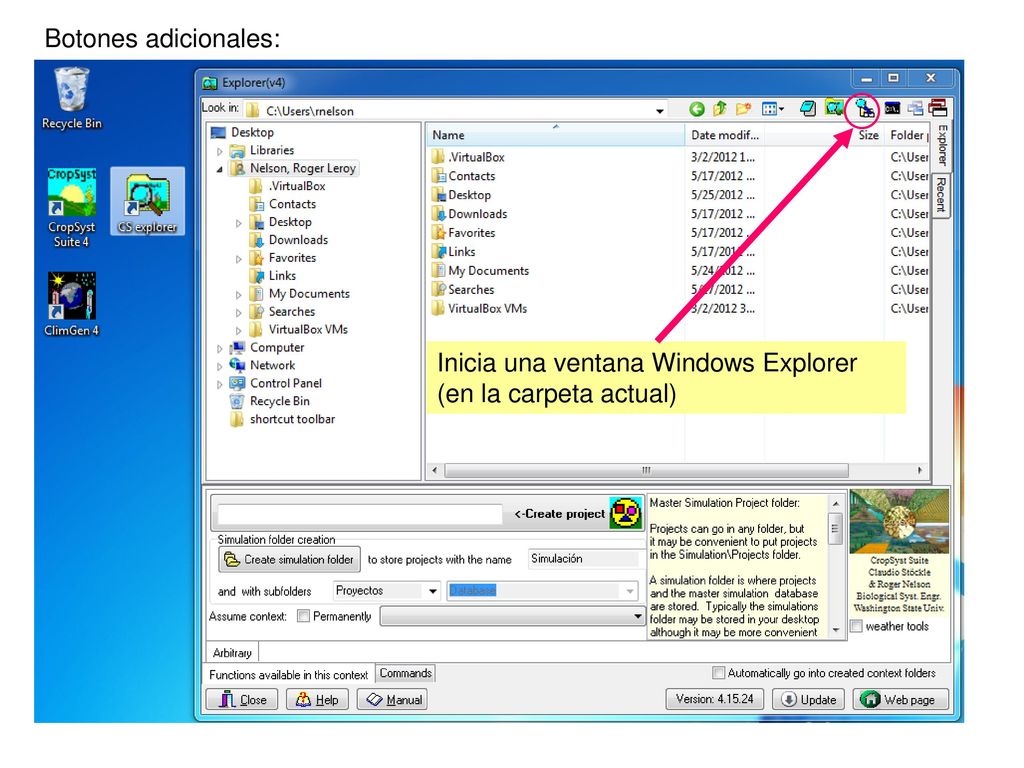Select CropSyst Suite 4 desktop shortcut
The height and width of the screenshot is (768, 1024).
(71, 208)
